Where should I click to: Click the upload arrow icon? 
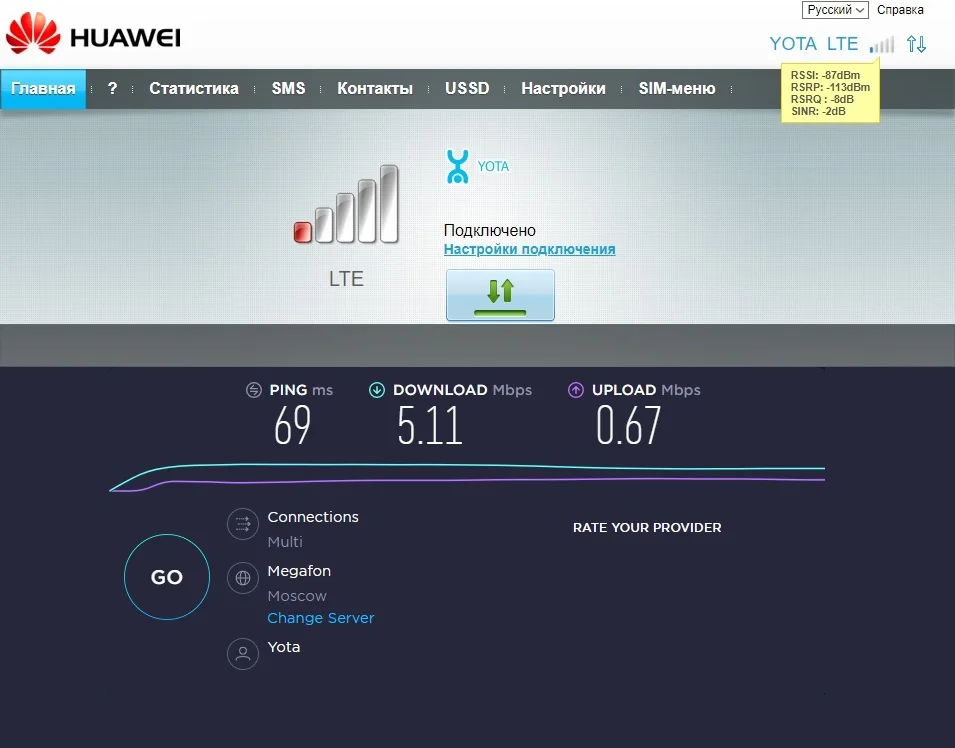click(x=576, y=390)
